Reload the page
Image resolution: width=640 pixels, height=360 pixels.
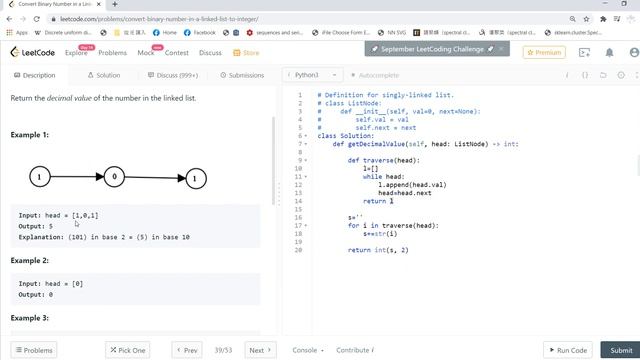(37, 19)
